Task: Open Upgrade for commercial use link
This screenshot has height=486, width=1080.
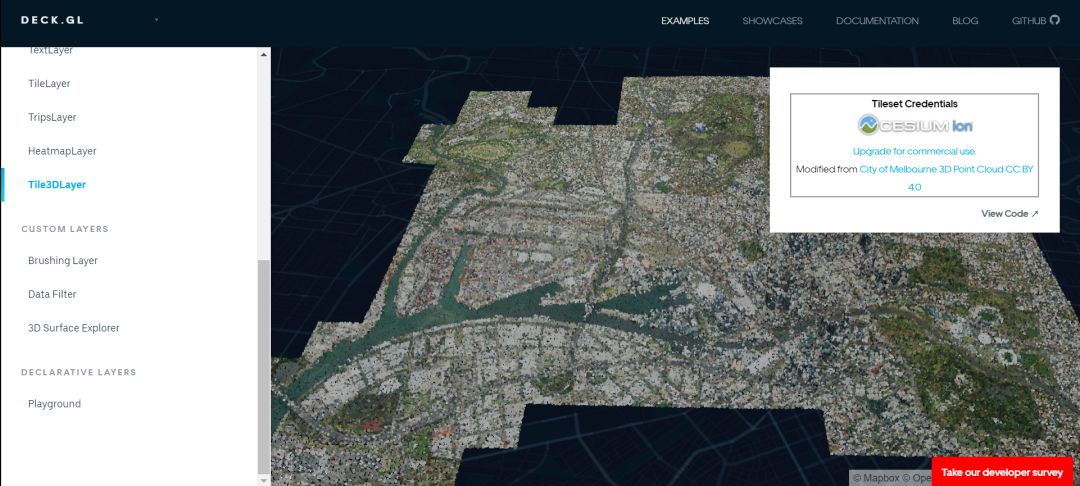Action: (x=914, y=151)
